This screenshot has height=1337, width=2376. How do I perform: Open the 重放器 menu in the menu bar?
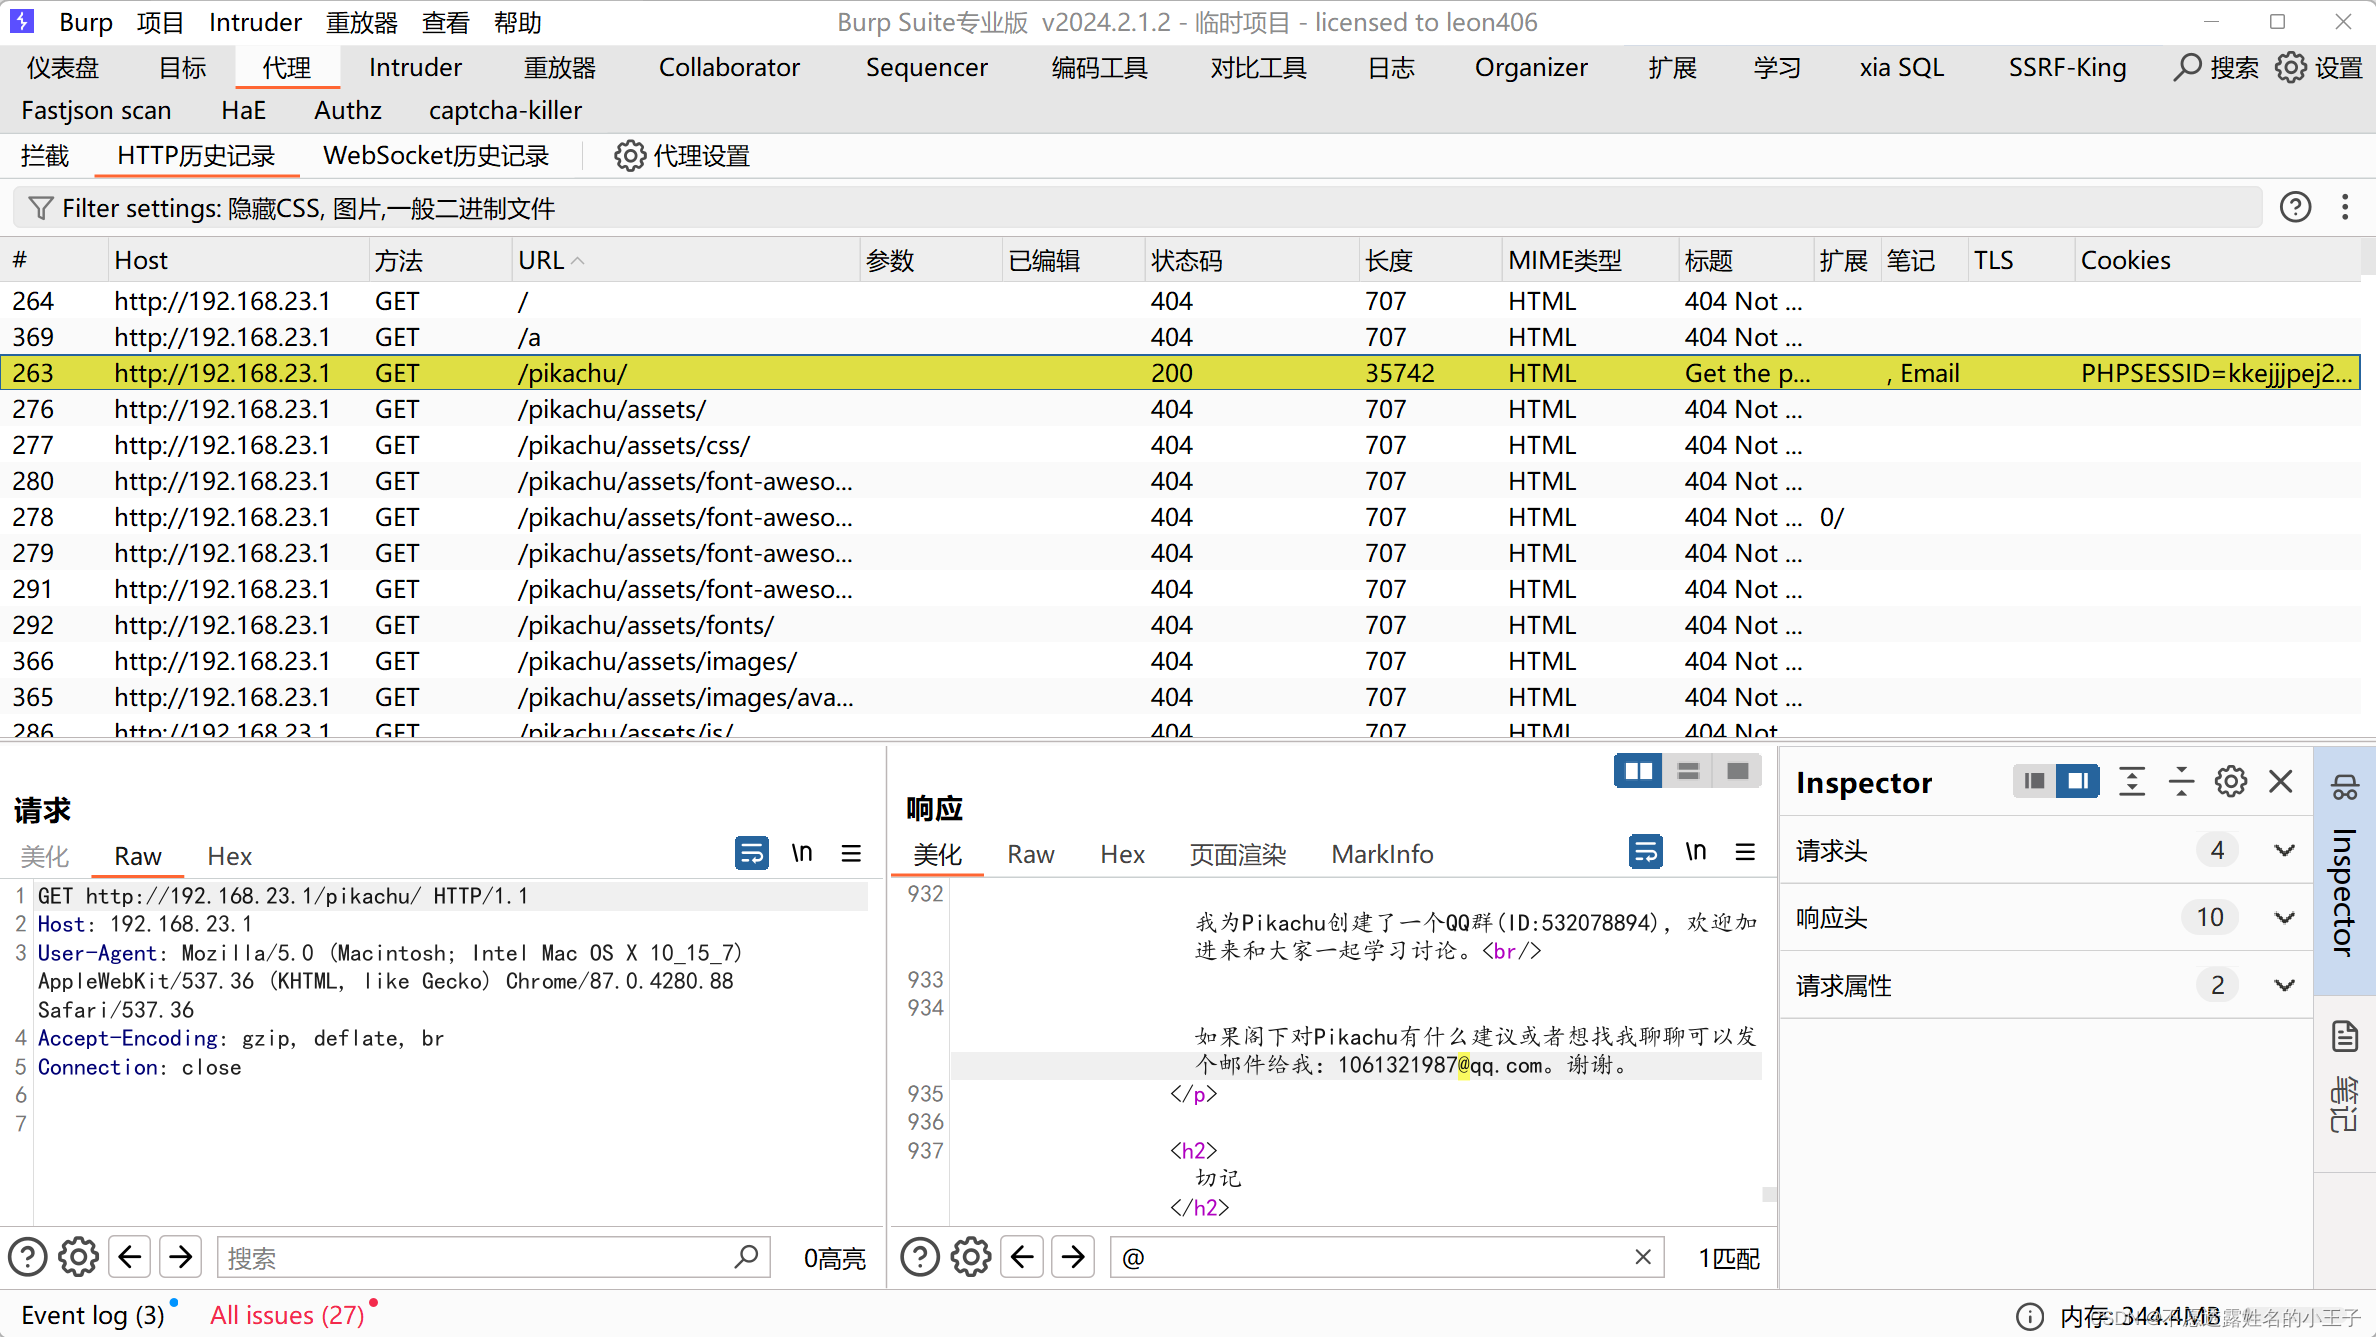pos(361,22)
